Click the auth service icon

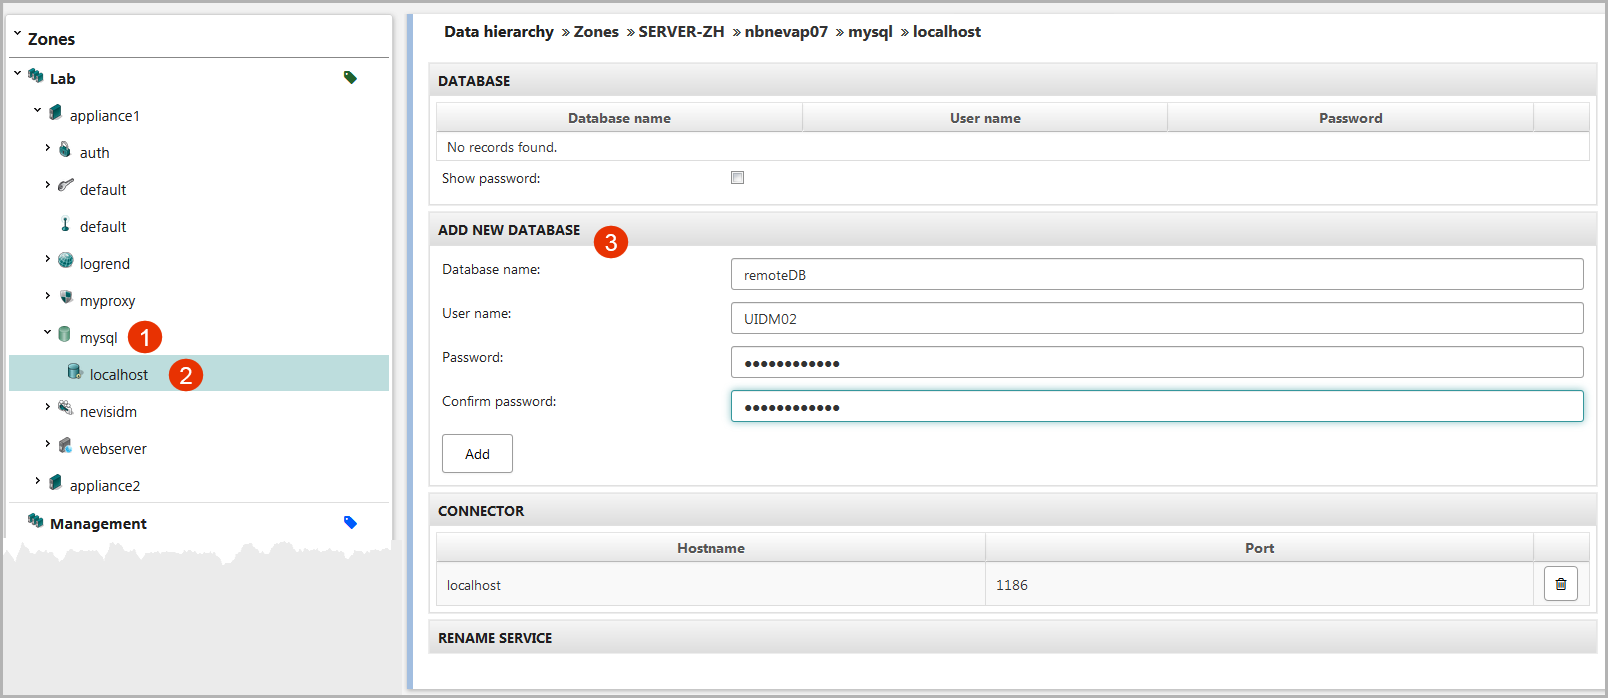(x=65, y=150)
